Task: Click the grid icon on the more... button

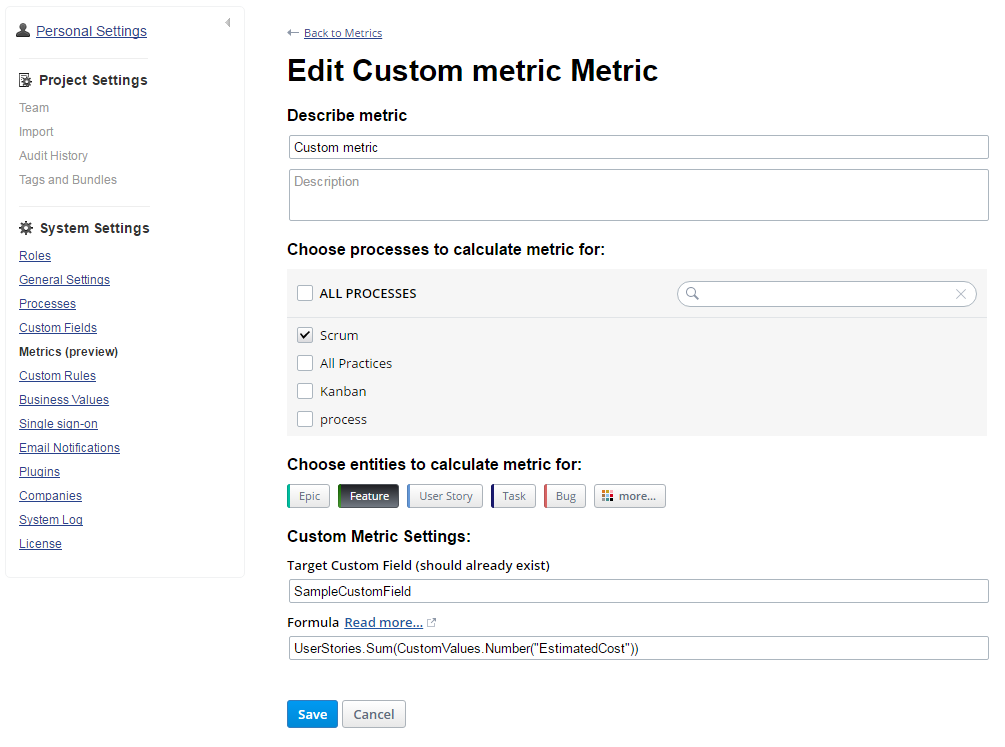Action: pyautogui.click(x=607, y=495)
